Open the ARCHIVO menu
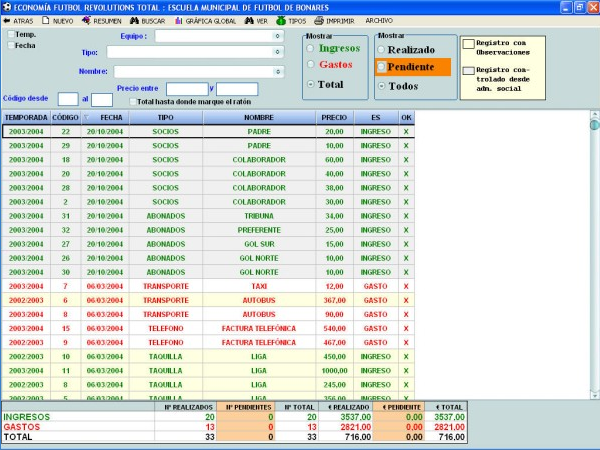The height and width of the screenshot is (450, 600). pyautogui.click(x=379, y=21)
